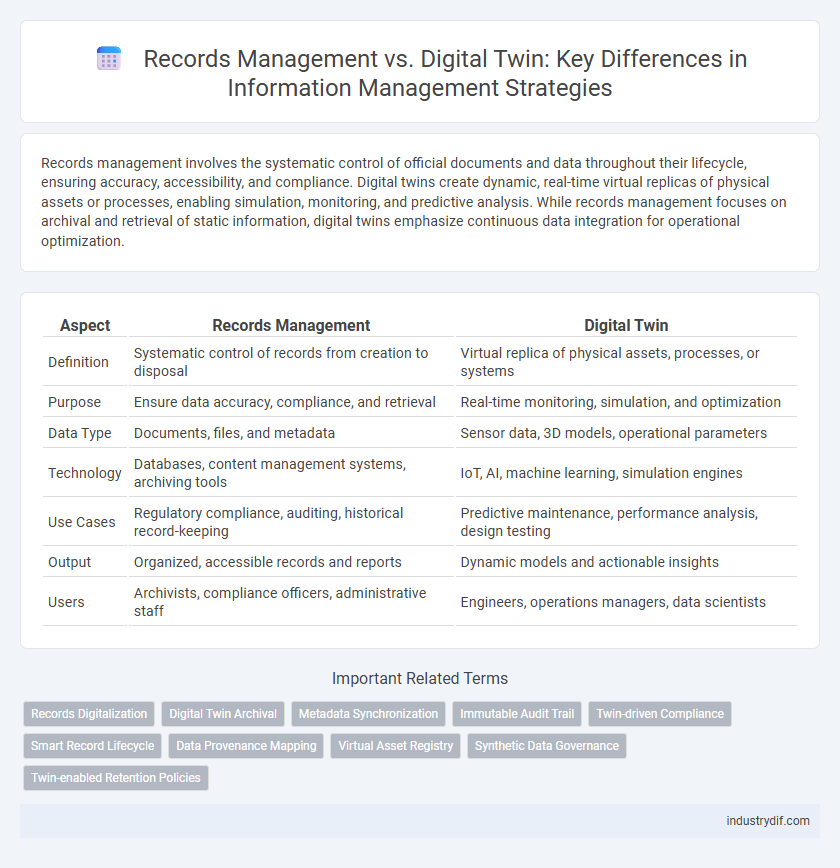Click 'Databases, content management systems' cell
The height and width of the screenshot is (868, 840).
(x=291, y=473)
